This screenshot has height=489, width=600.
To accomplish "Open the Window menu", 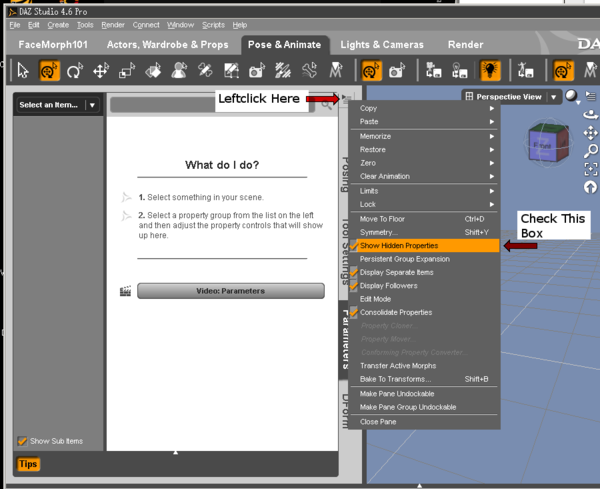I will pos(180,25).
